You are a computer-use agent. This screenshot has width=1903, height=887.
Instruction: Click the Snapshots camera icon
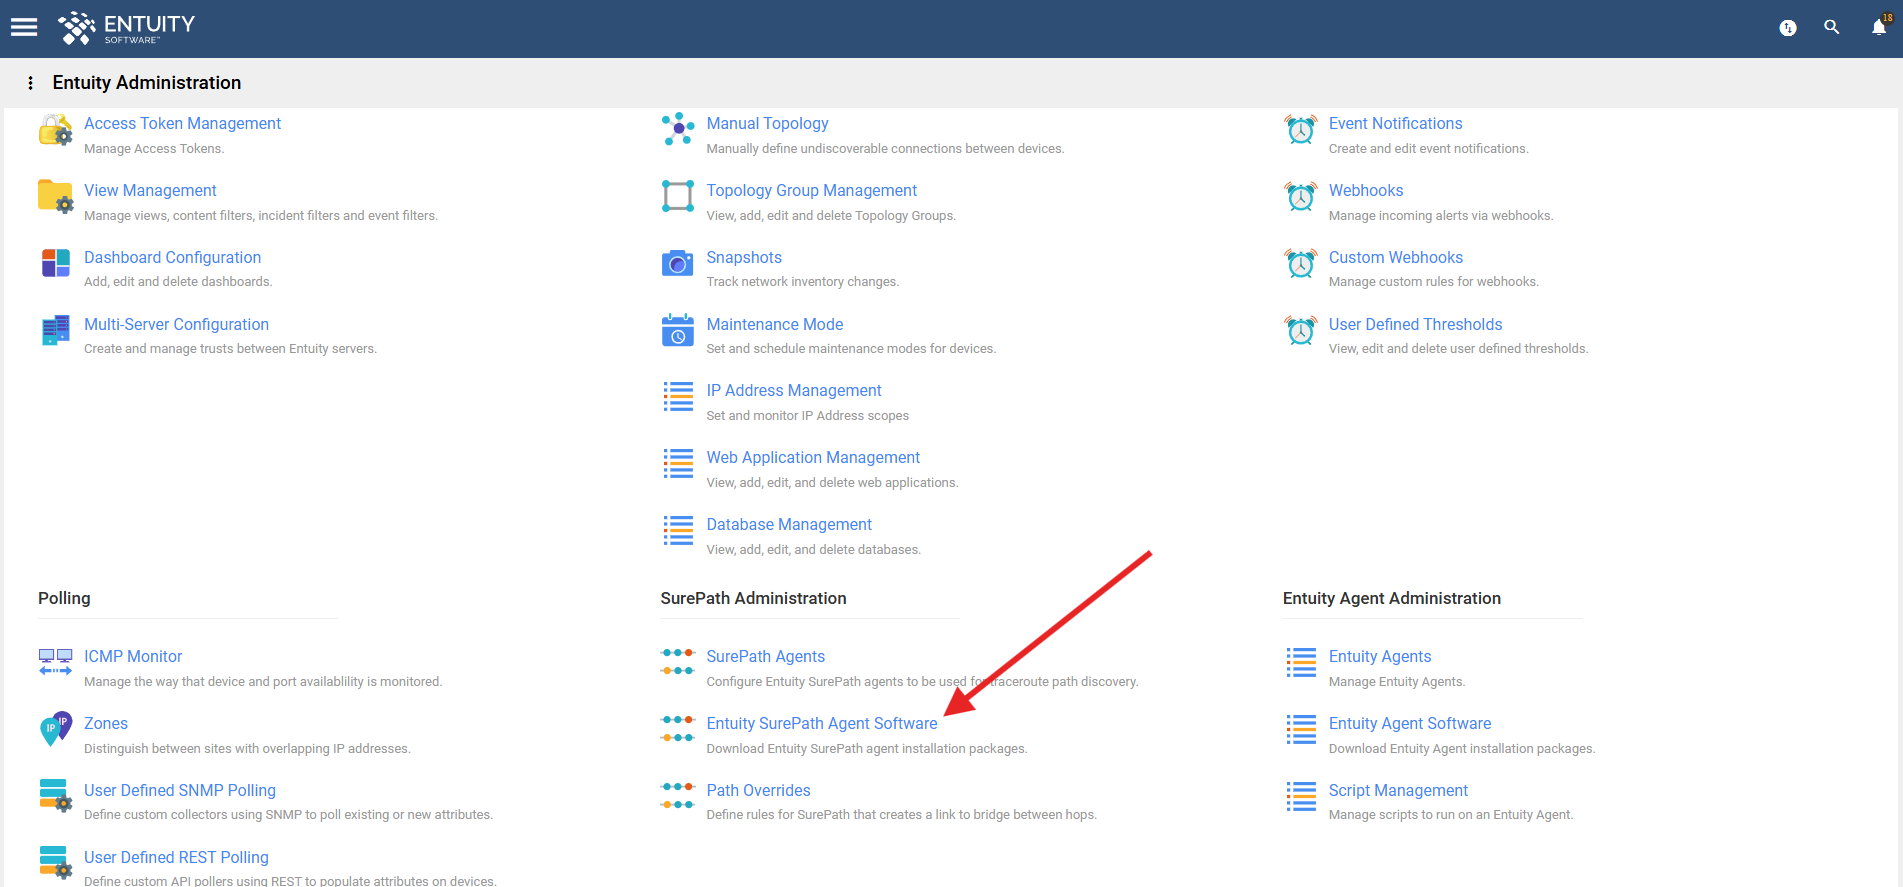[678, 263]
